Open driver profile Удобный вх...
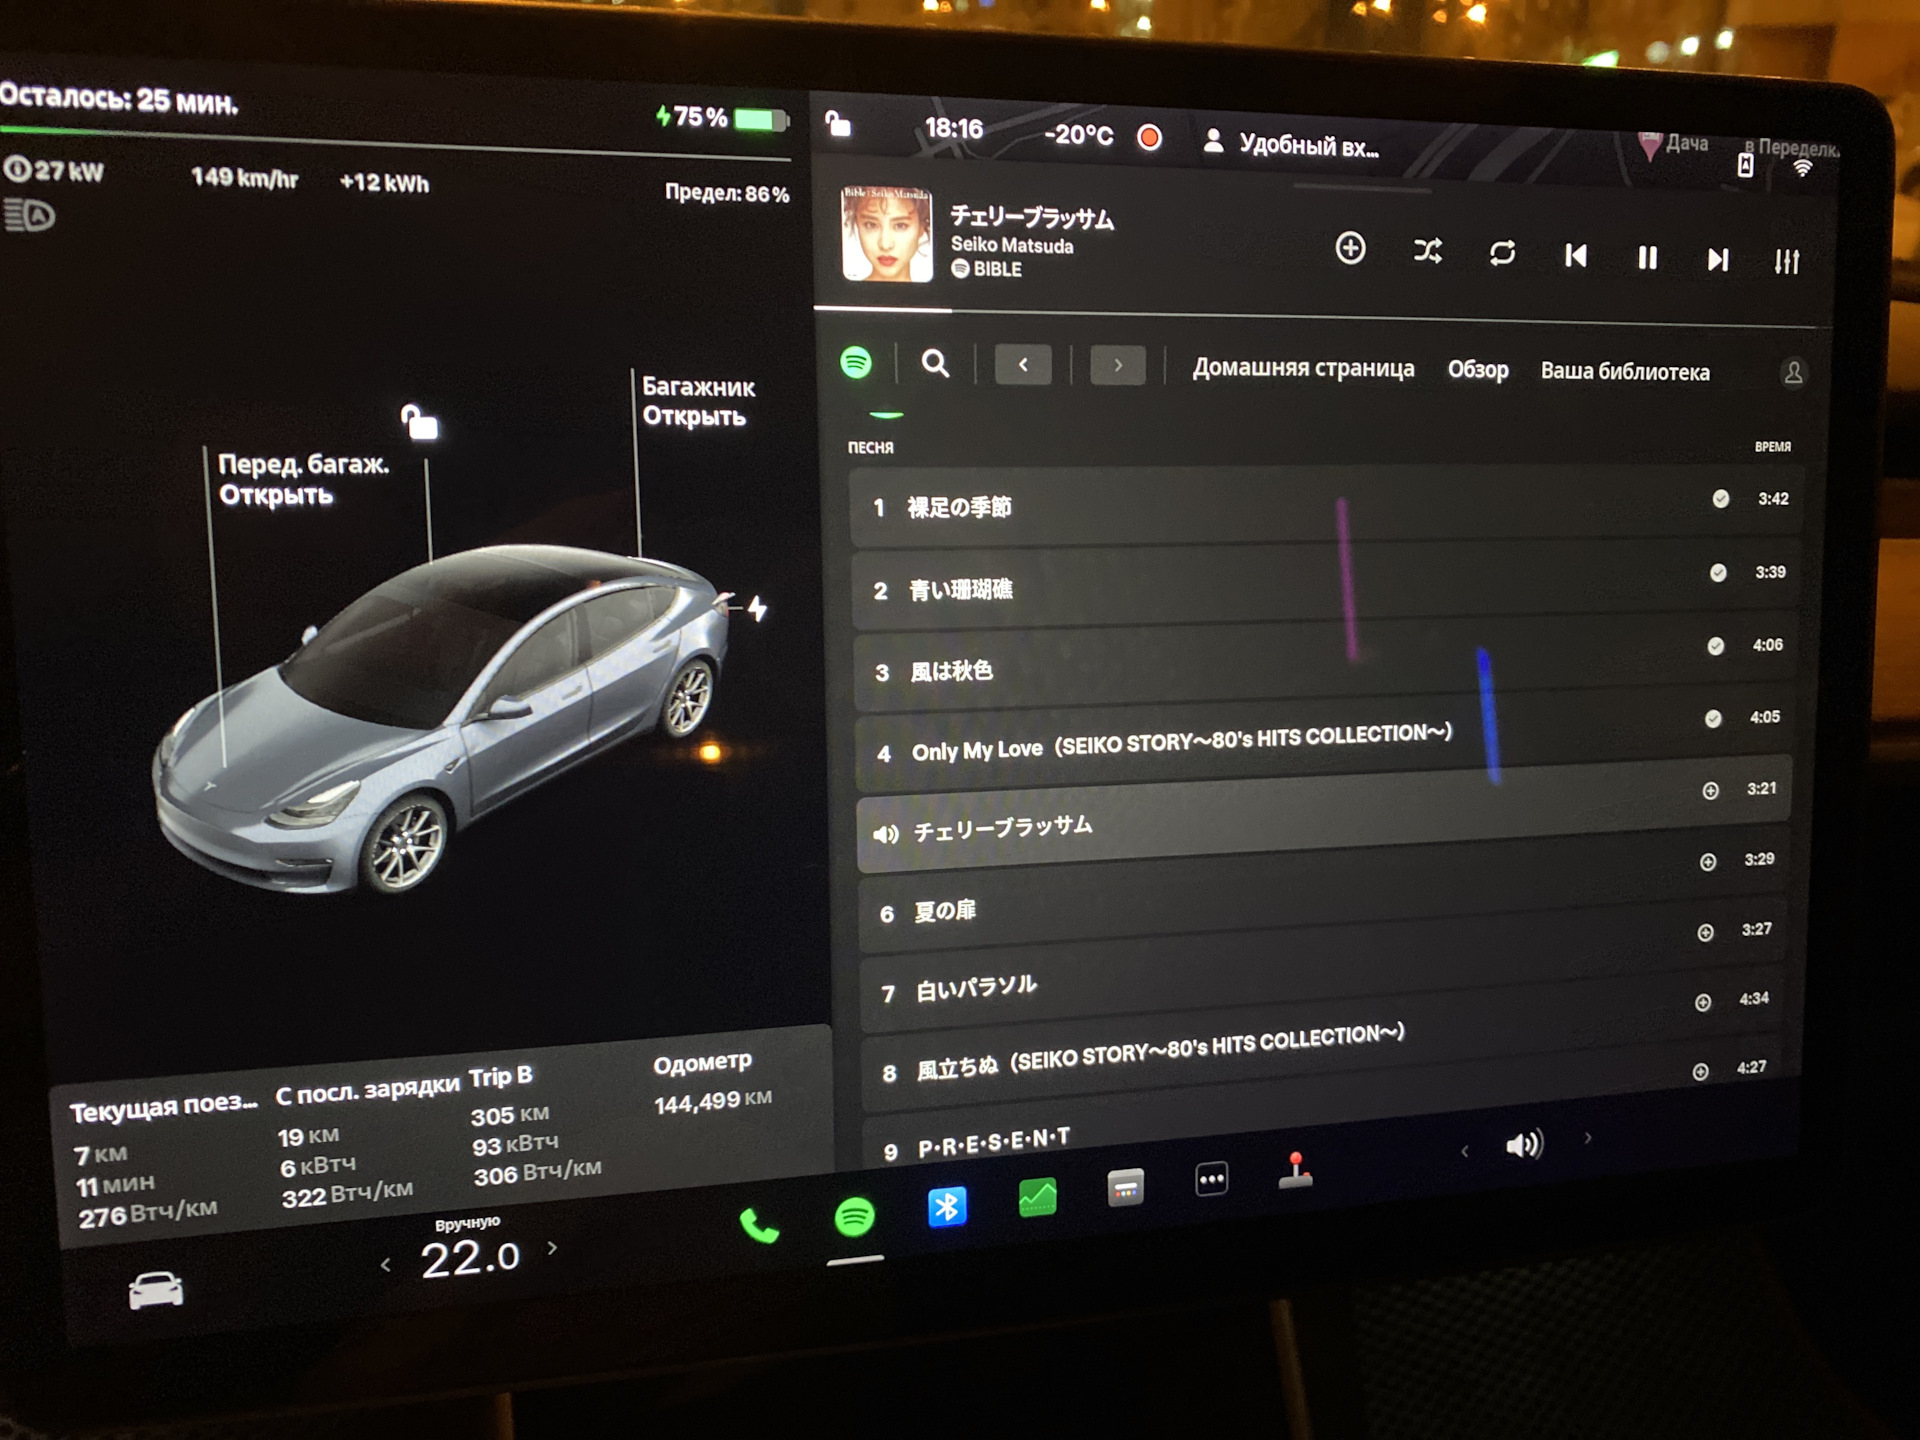The width and height of the screenshot is (1920, 1440). (1291, 144)
